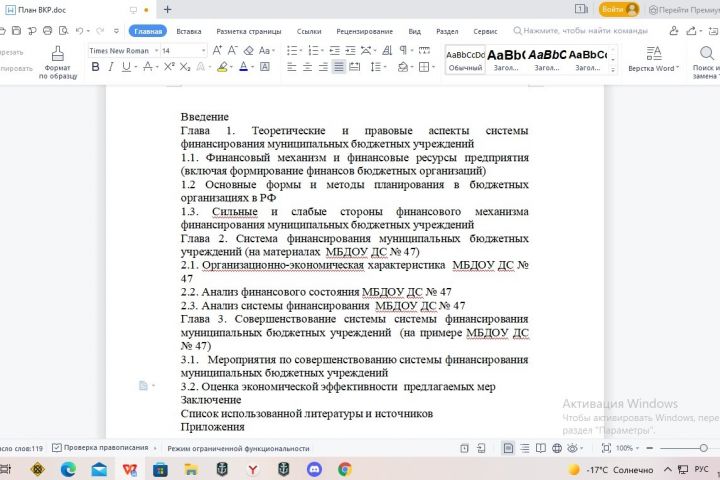Apply yellow text highlight color

tap(222, 67)
